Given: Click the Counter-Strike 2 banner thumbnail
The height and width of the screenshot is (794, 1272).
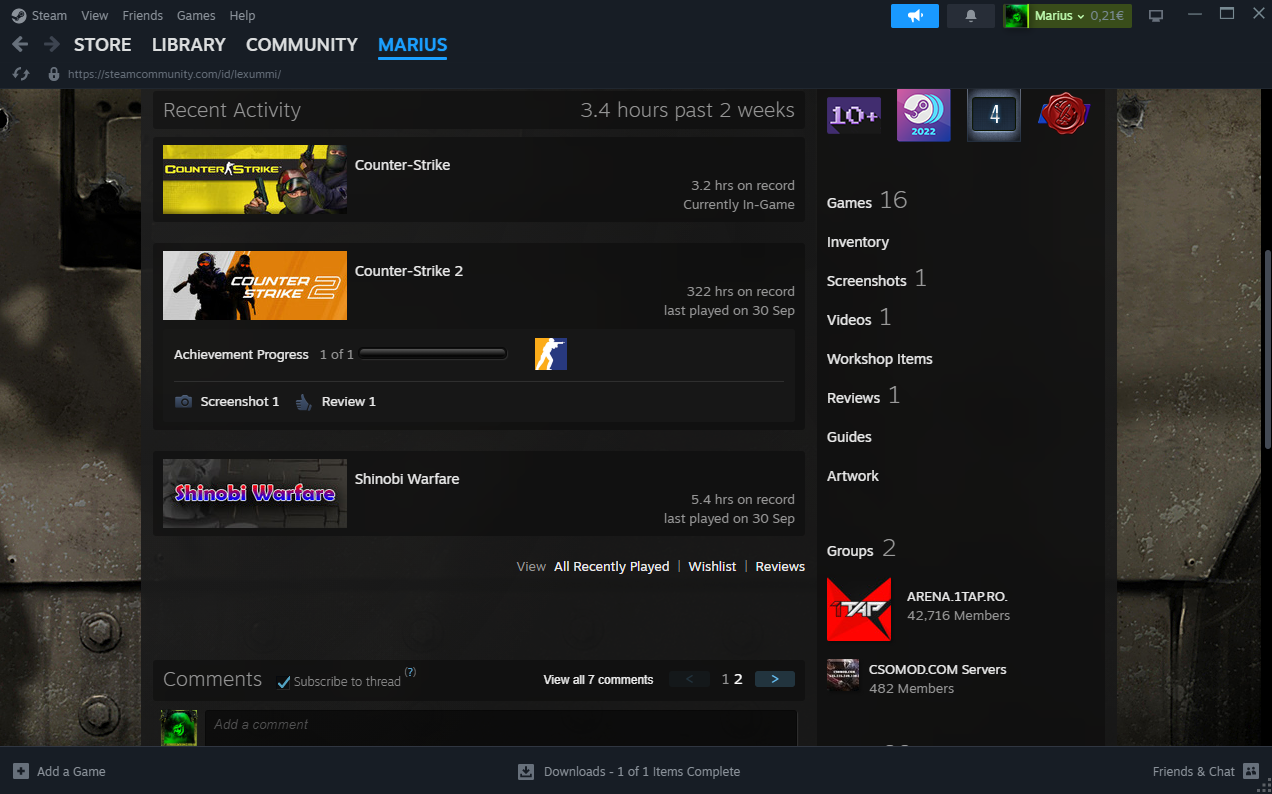Looking at the screenshot, I should click(255, 285).
